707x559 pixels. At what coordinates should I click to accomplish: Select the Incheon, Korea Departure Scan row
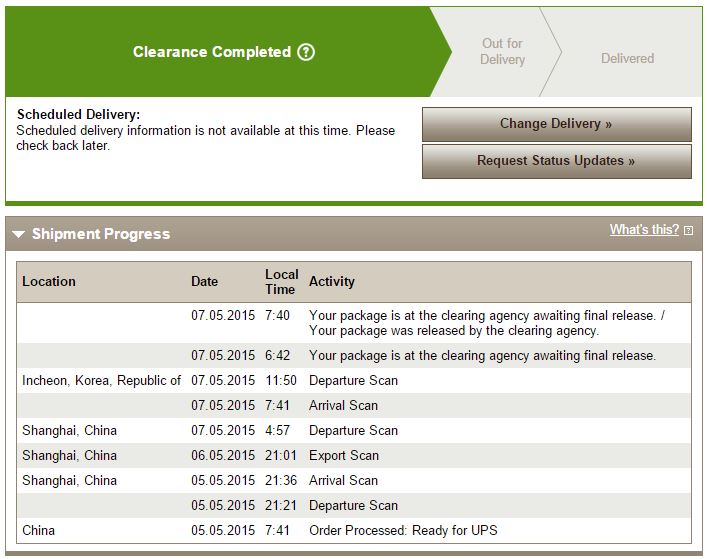tap(354, 380)
